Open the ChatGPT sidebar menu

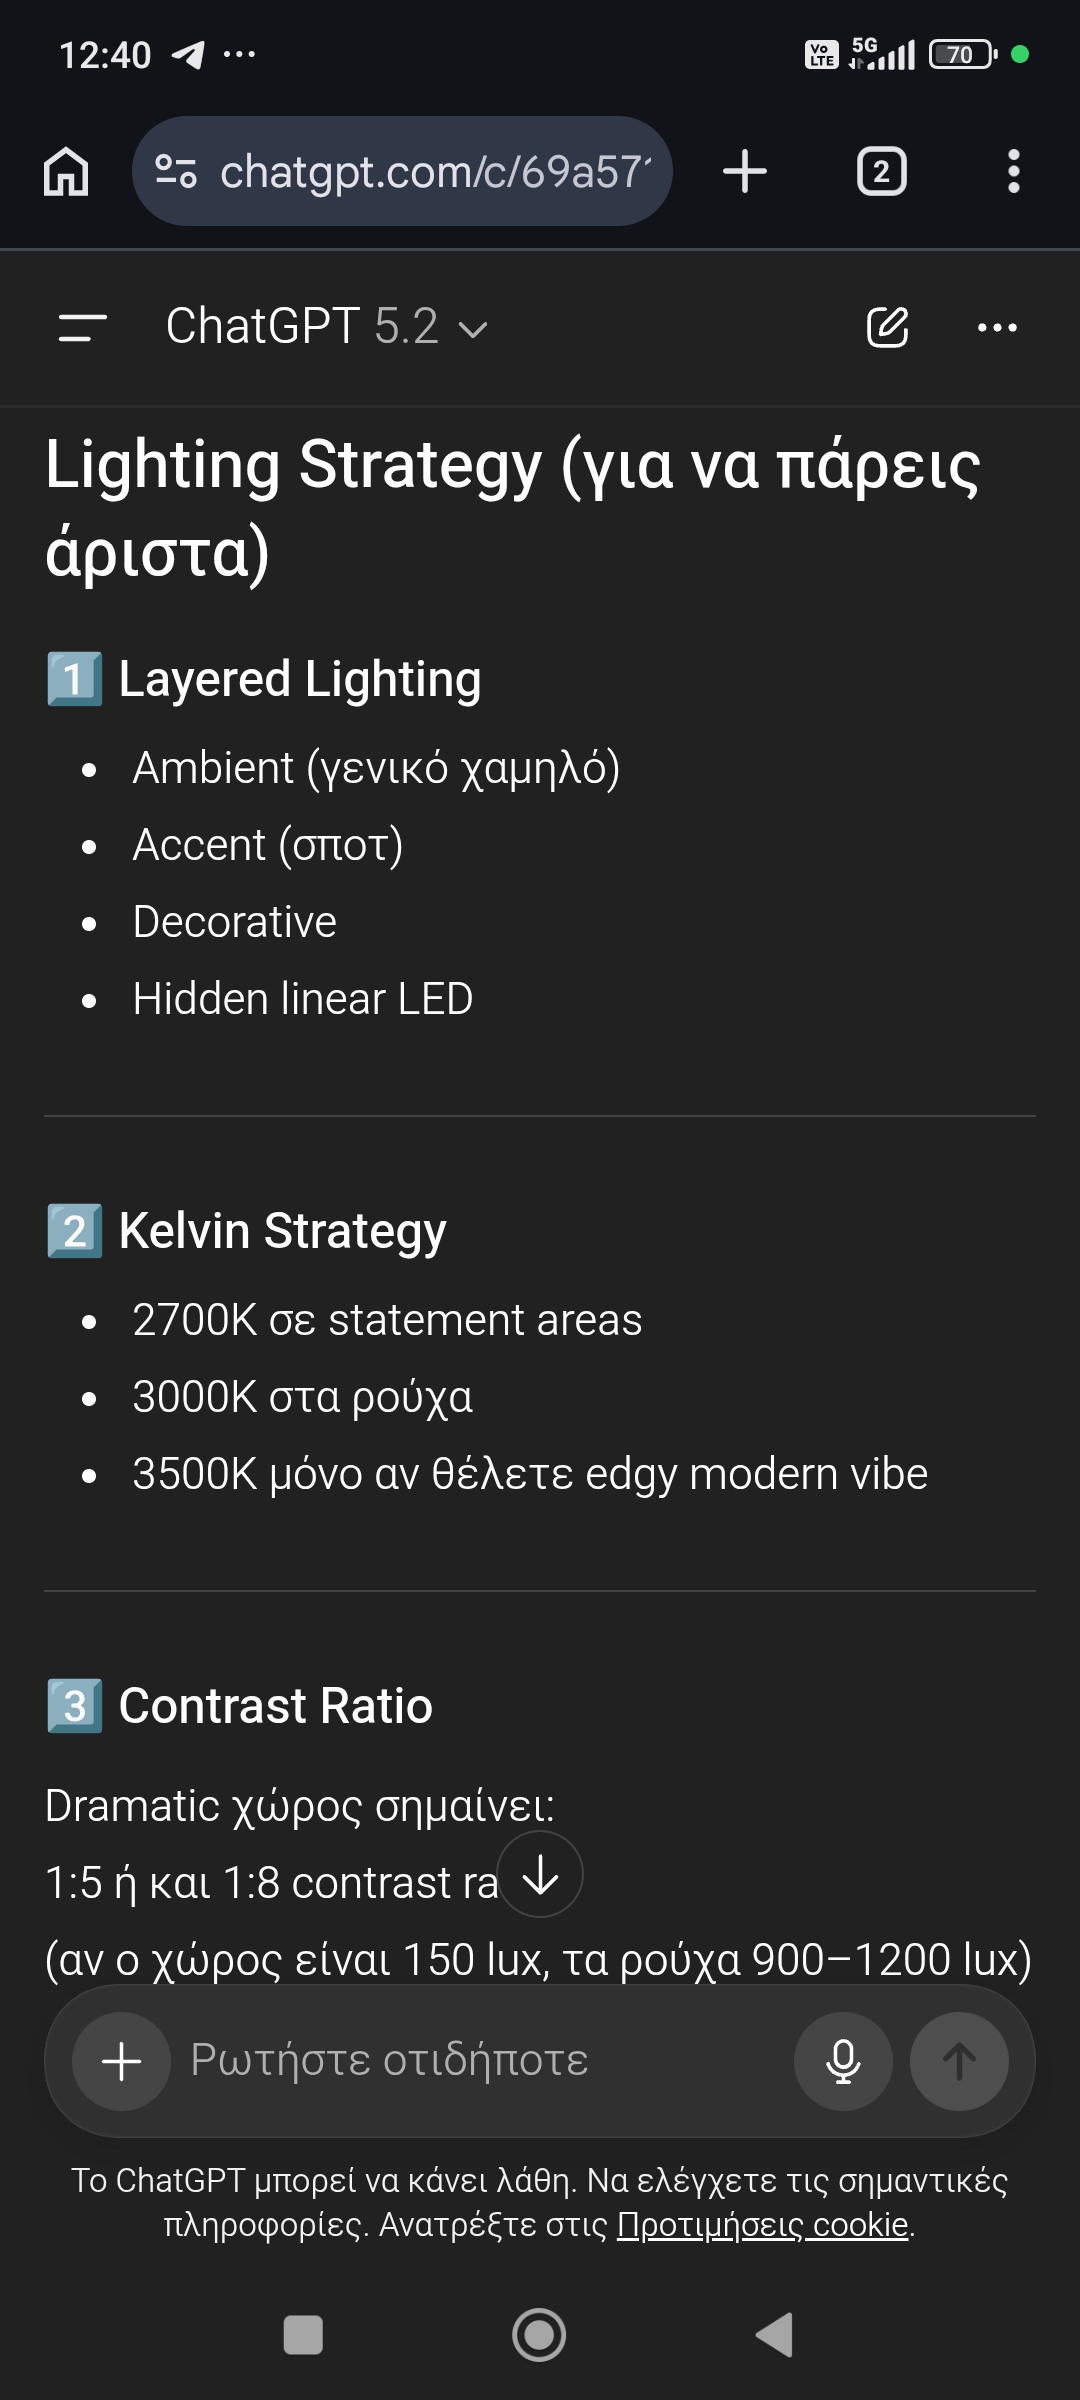(x=82, y=328)
